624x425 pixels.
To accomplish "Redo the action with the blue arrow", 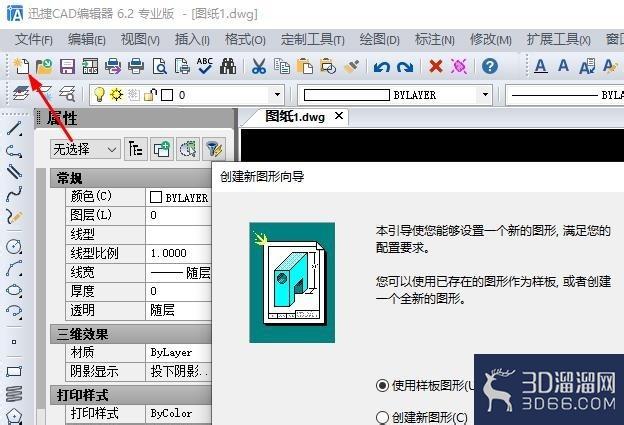I will click(405, 66).
